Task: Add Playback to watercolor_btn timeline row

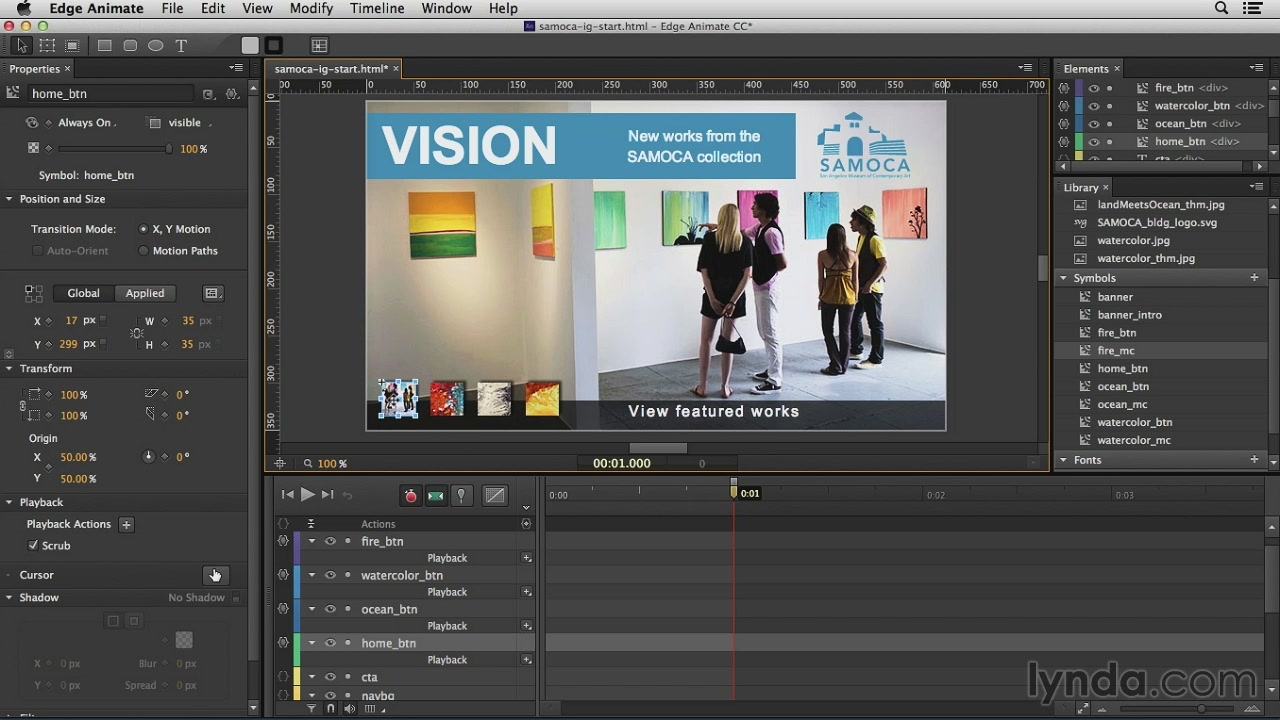Action: tap(527, 592)
